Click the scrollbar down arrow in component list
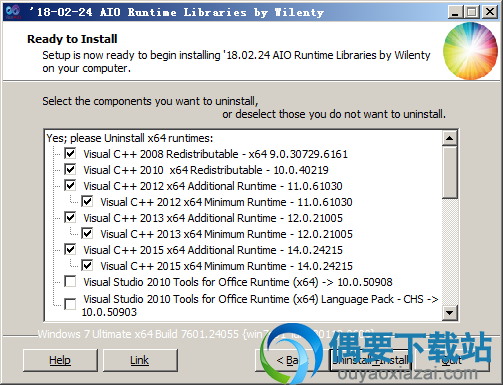This screenshot has width=503, height=385. point(450,313)
